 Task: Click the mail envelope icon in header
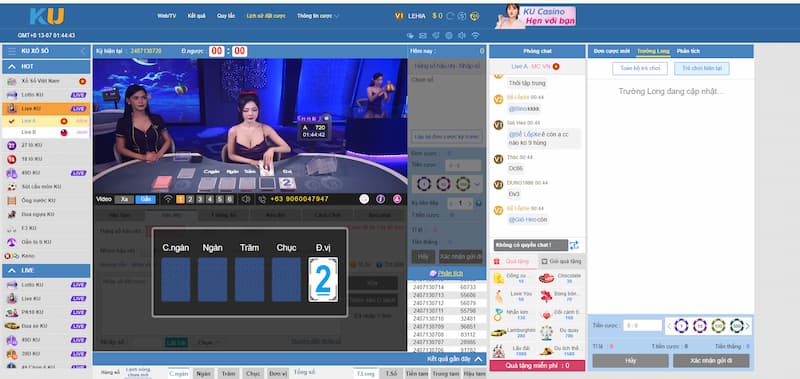[422, 36]
